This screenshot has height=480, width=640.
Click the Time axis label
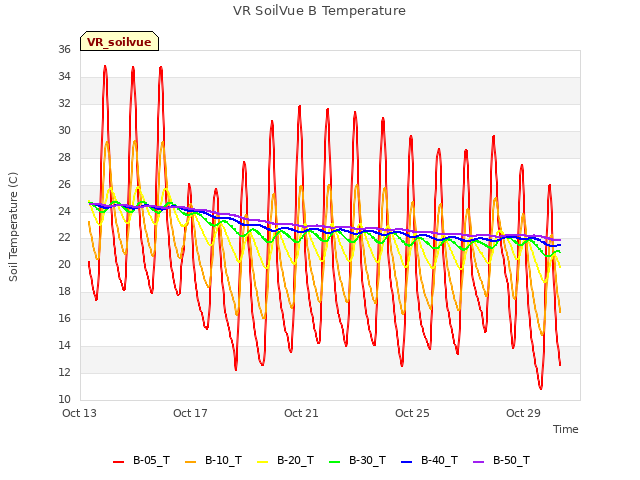[565, 429]
